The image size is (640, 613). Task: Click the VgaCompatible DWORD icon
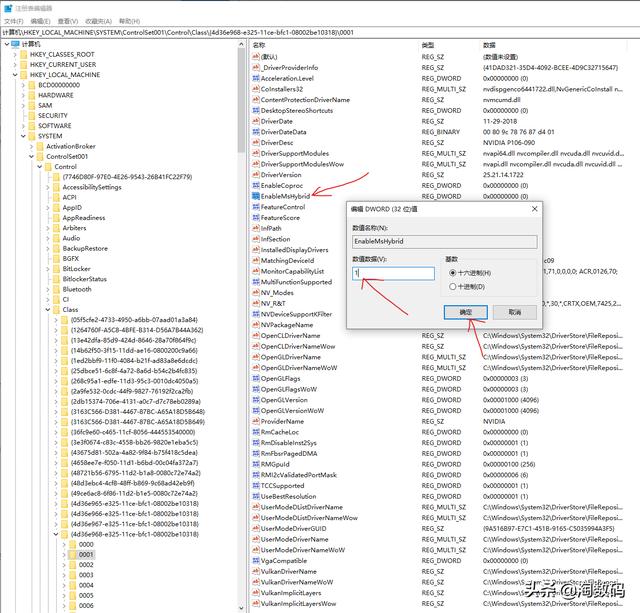click(x=256, y=561)
